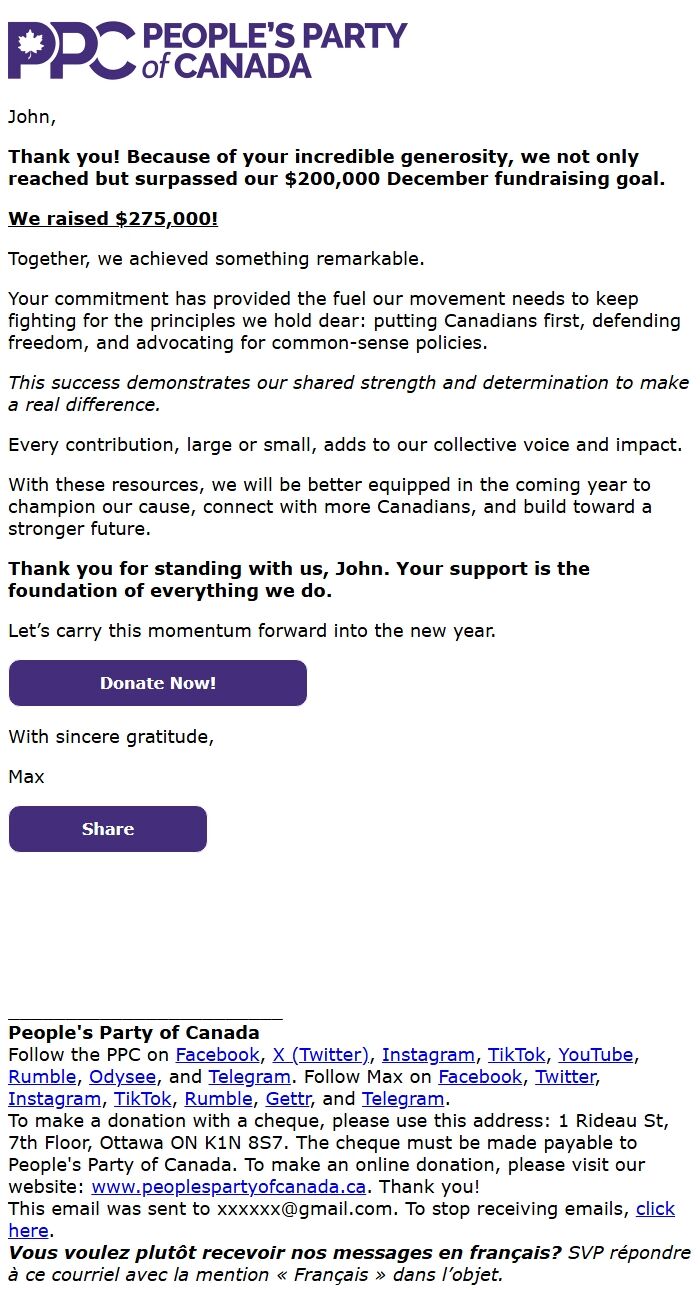Click the unsubscribe click here link
The image size is (700, 1290).
coord(655,1208)
